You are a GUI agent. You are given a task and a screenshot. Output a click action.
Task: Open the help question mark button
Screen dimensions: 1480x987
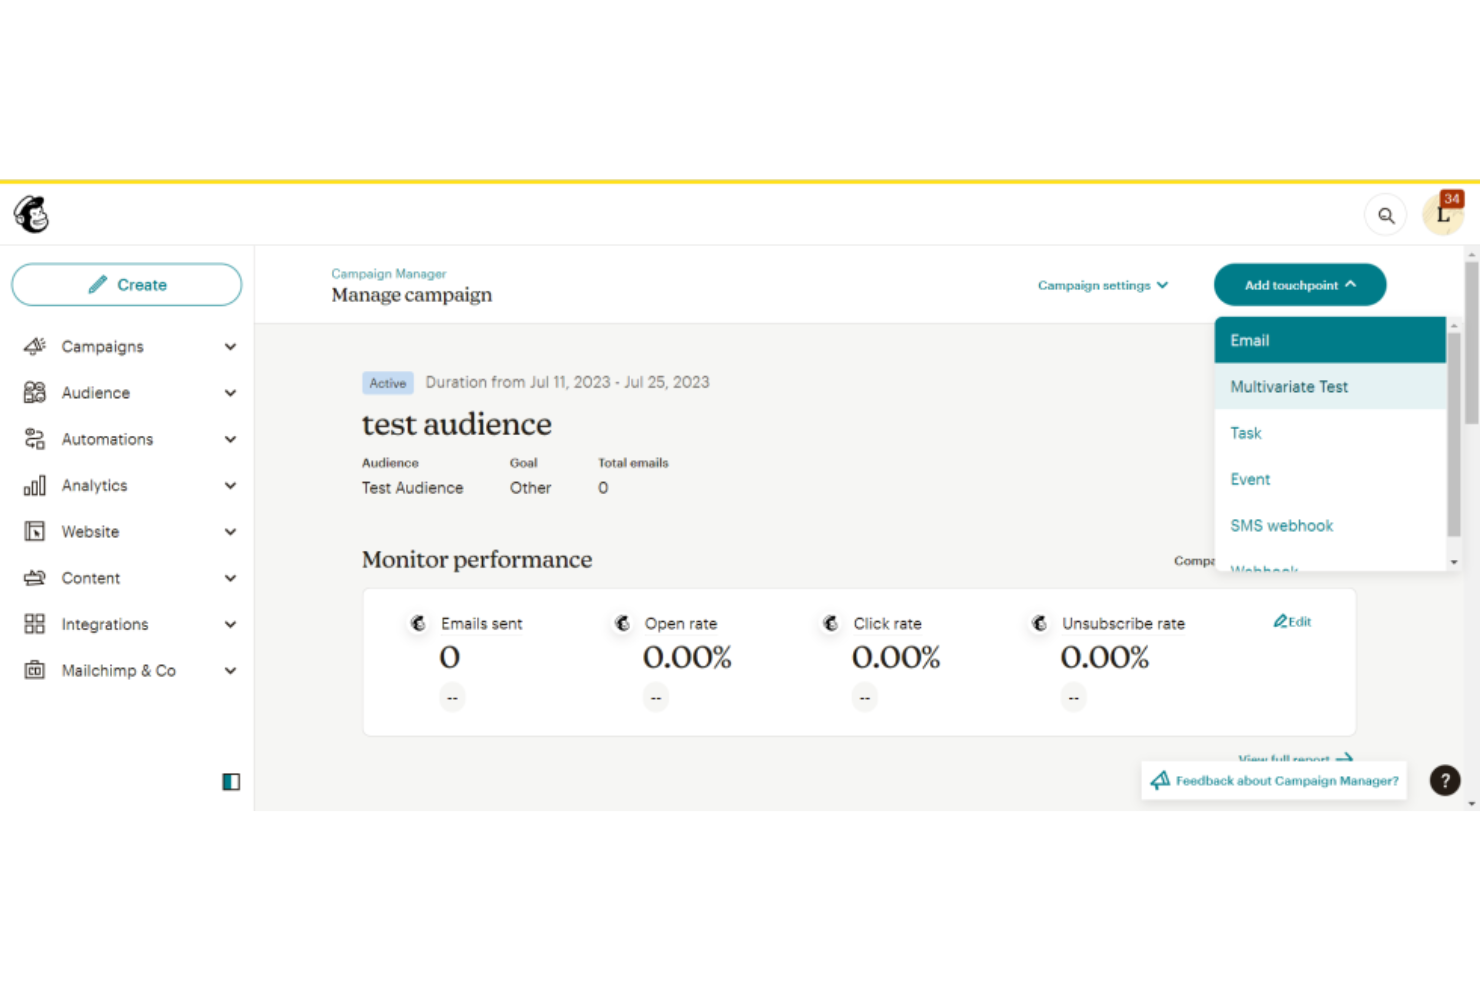point(1444,780)
